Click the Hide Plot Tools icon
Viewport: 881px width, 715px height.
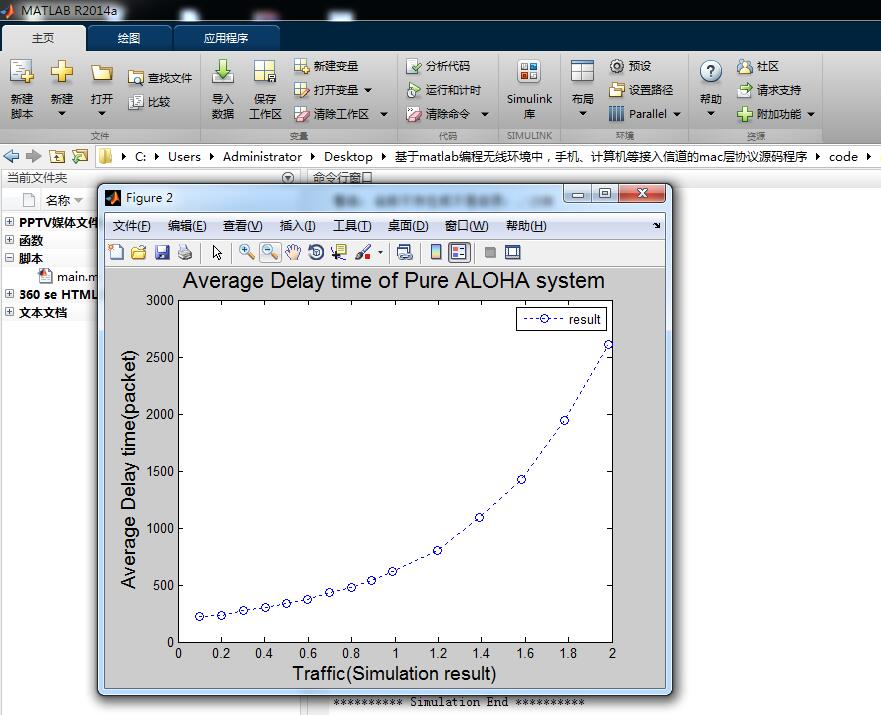coord(490,252)
